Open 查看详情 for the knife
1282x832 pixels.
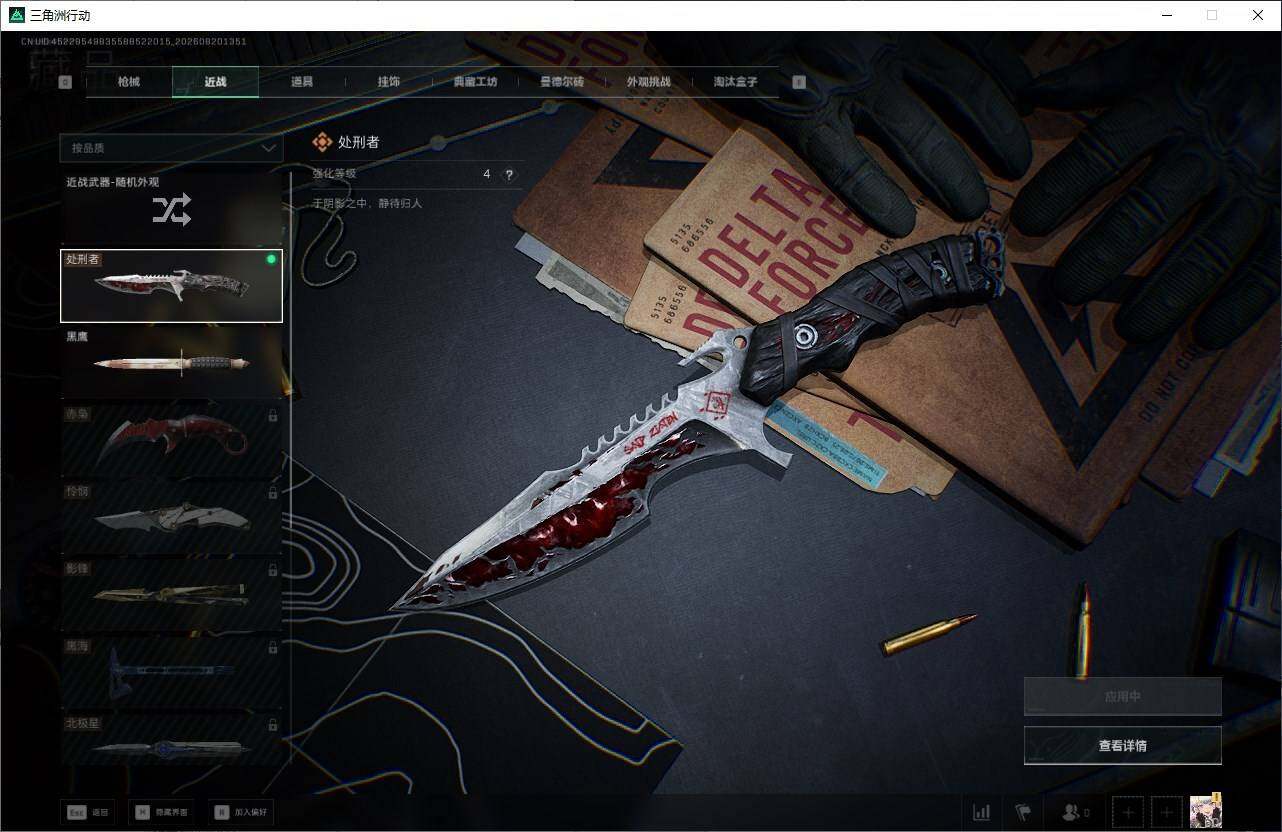click(x=1123, y=745)
